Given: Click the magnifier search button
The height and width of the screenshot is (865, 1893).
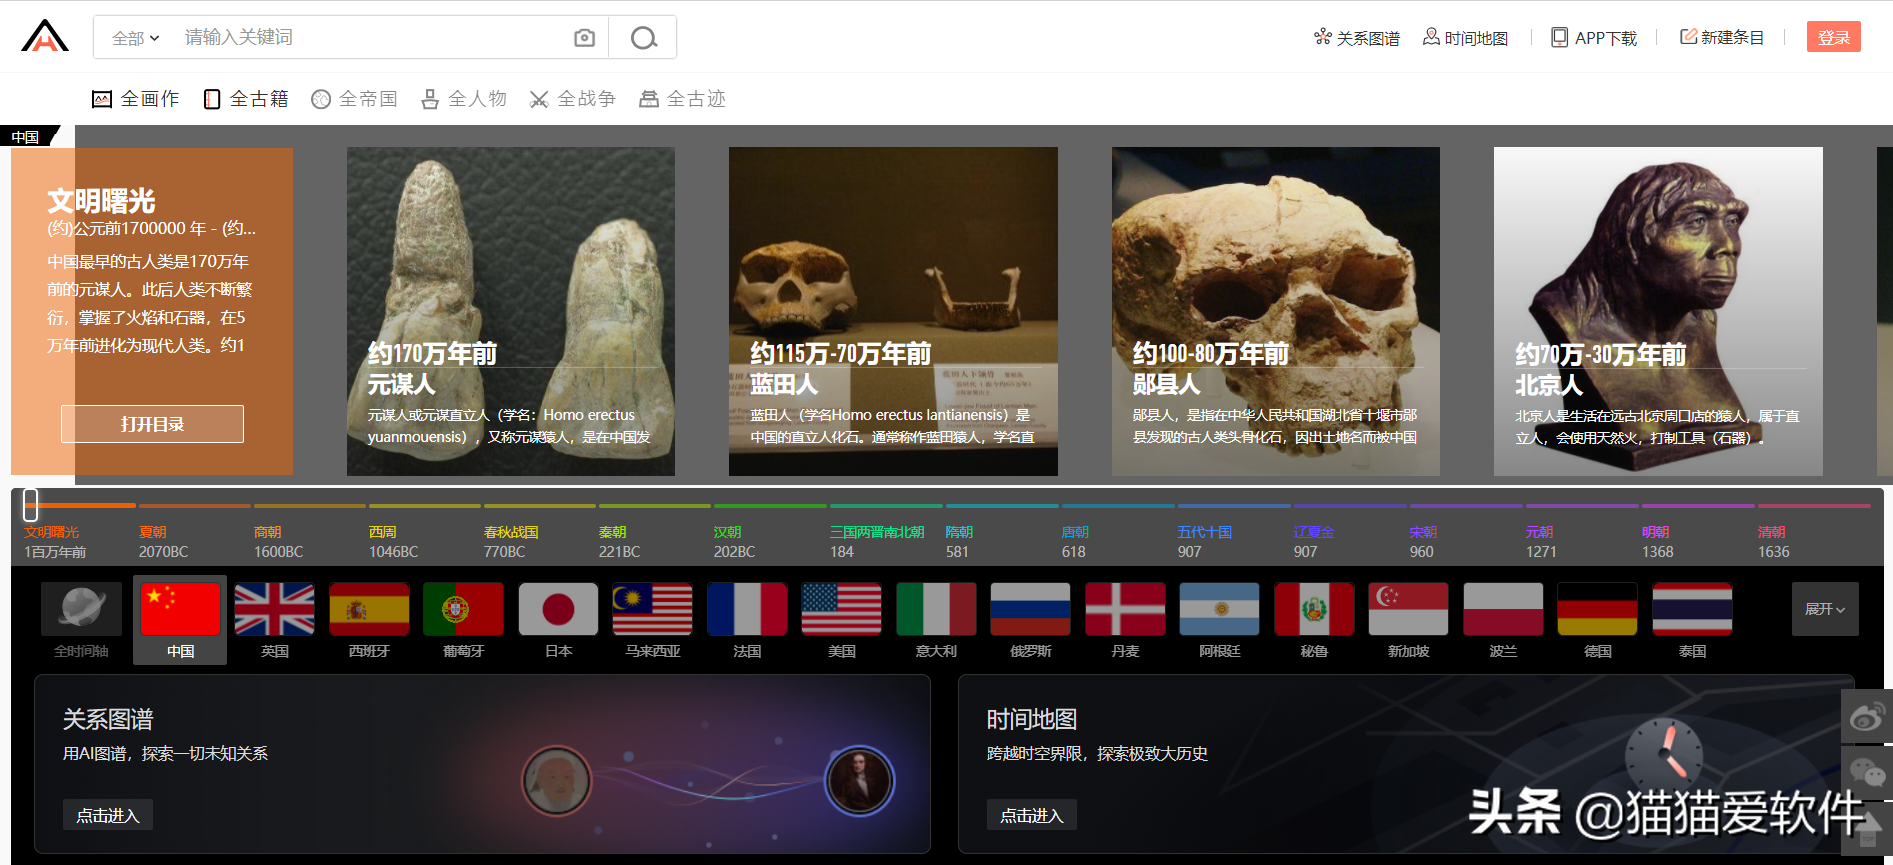Looking at the screenshot, I should pyautogui.click(x=643, y=38).
